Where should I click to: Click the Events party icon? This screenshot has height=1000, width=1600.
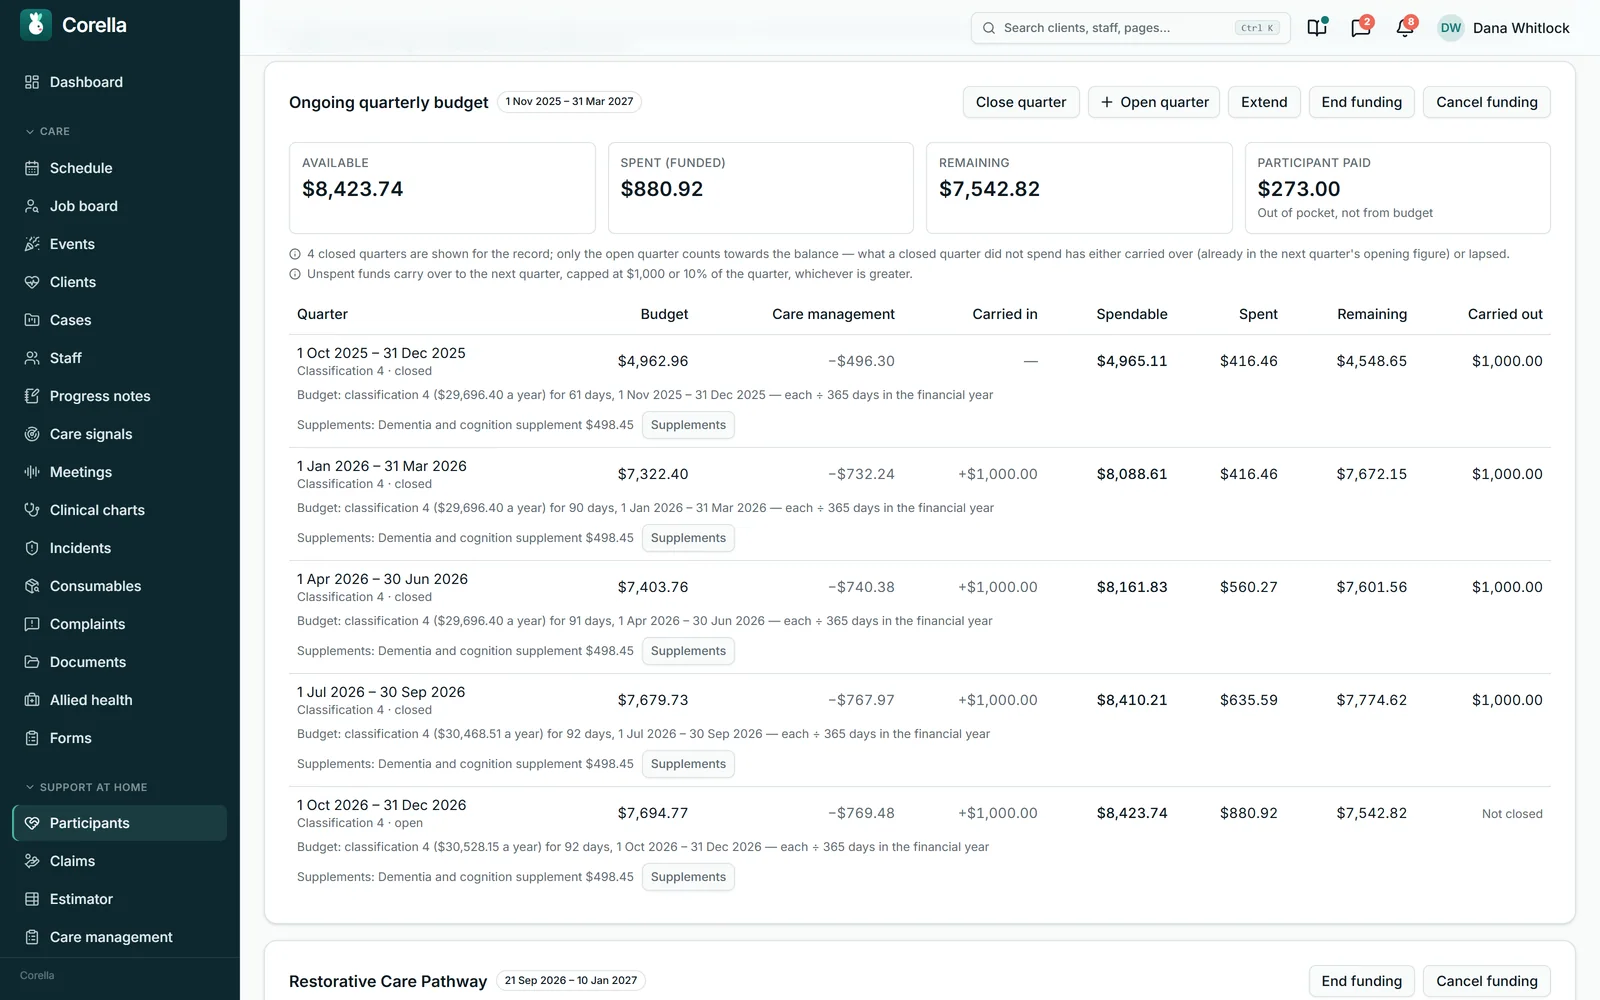tap(32, 244)
